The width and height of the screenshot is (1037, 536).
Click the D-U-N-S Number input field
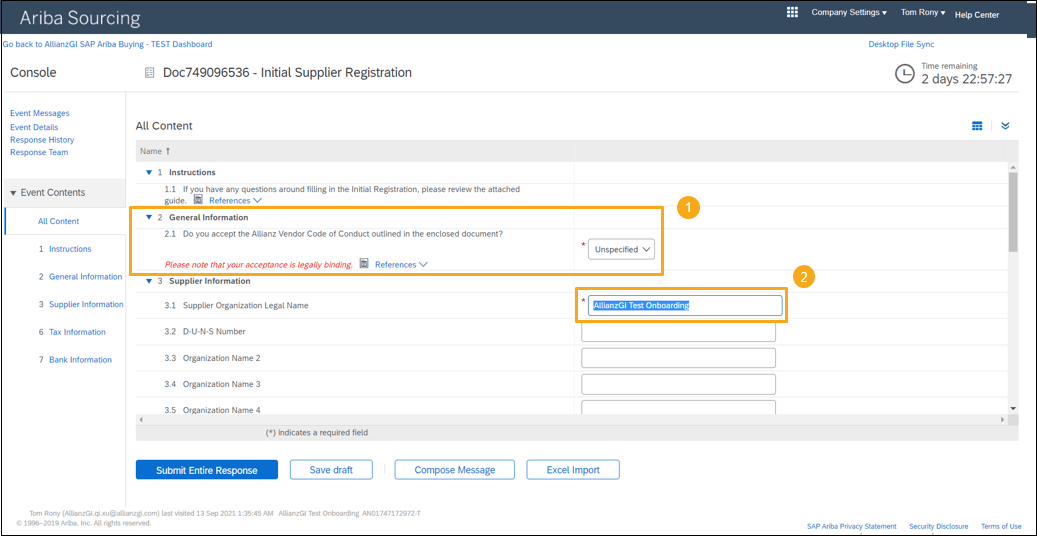pos(678,332)
